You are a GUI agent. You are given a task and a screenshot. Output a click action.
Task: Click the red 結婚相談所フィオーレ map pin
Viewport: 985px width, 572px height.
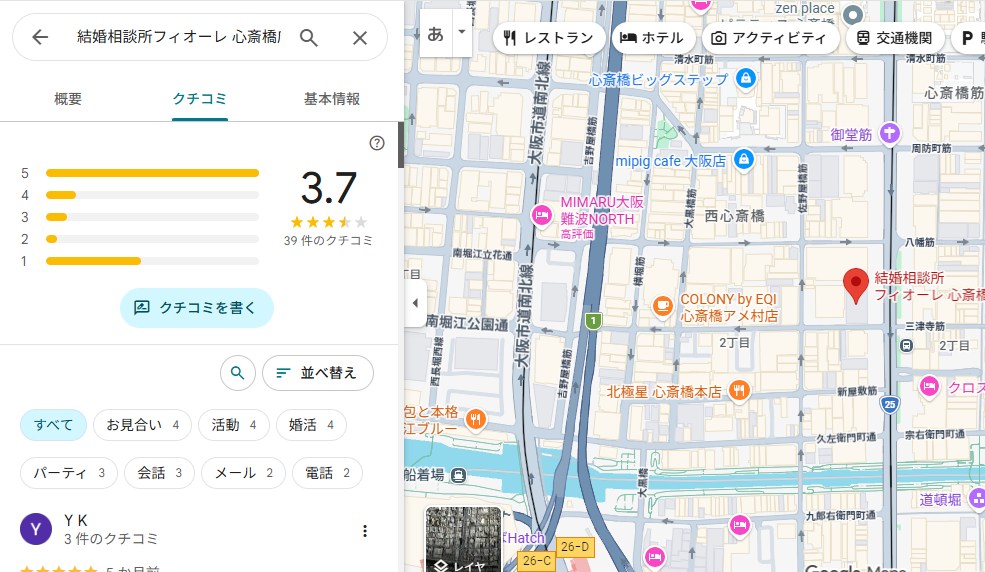855,285
